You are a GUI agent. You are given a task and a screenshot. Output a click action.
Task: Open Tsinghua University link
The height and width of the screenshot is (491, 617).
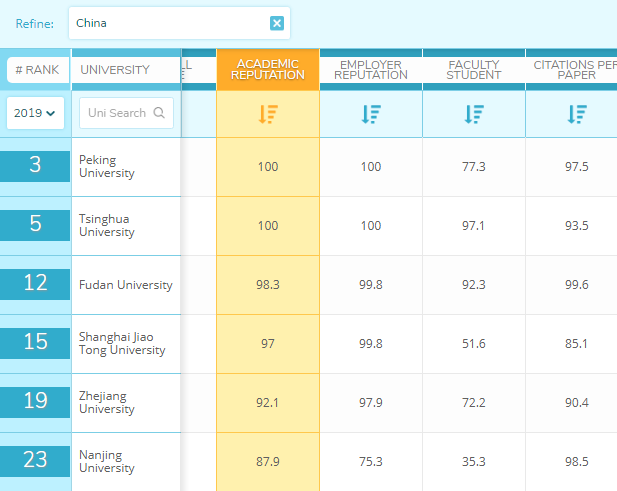[x=107, y=225]
